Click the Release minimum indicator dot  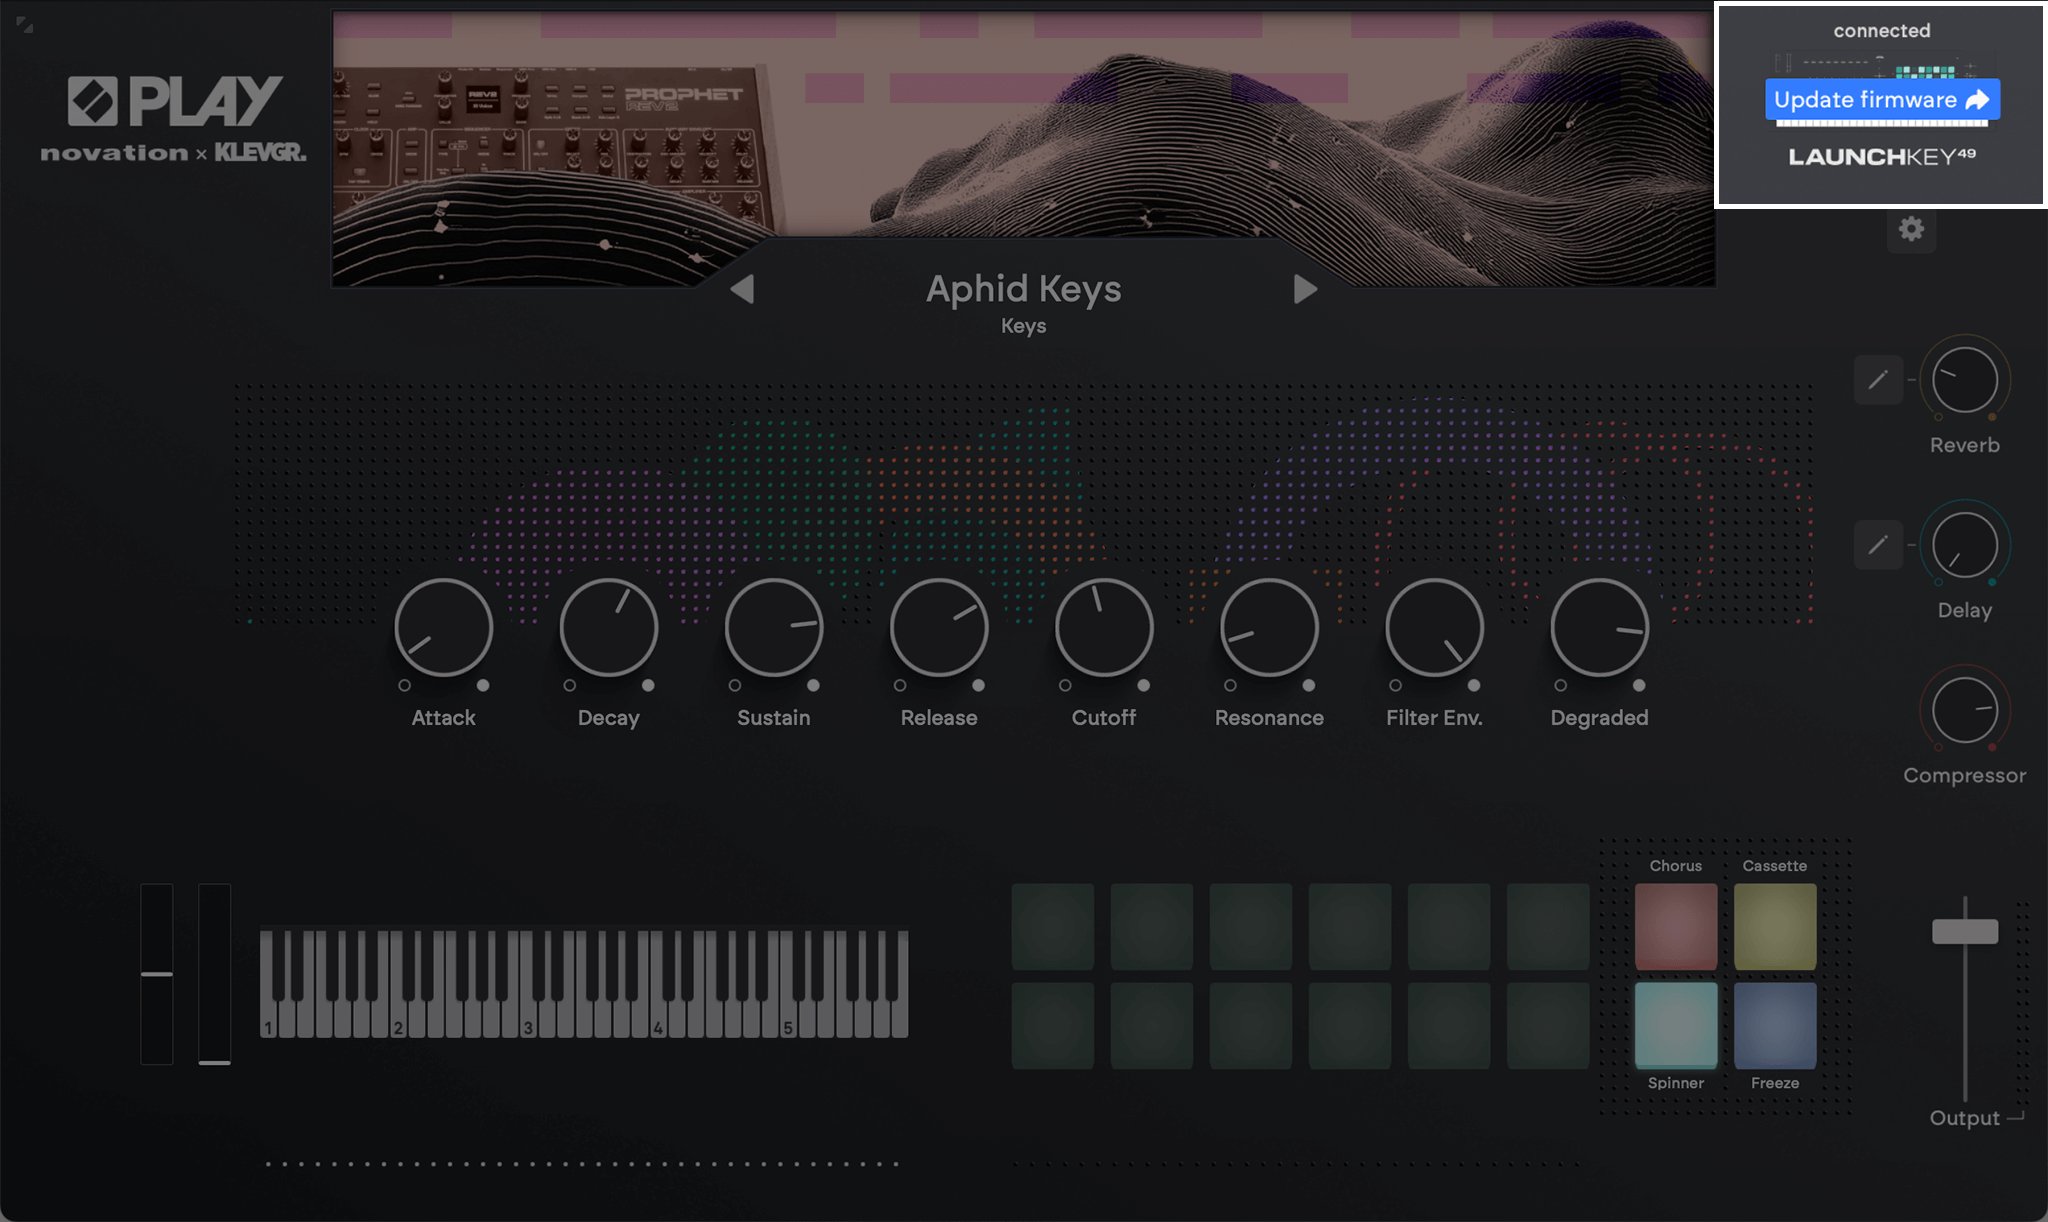tap(900, 686)
